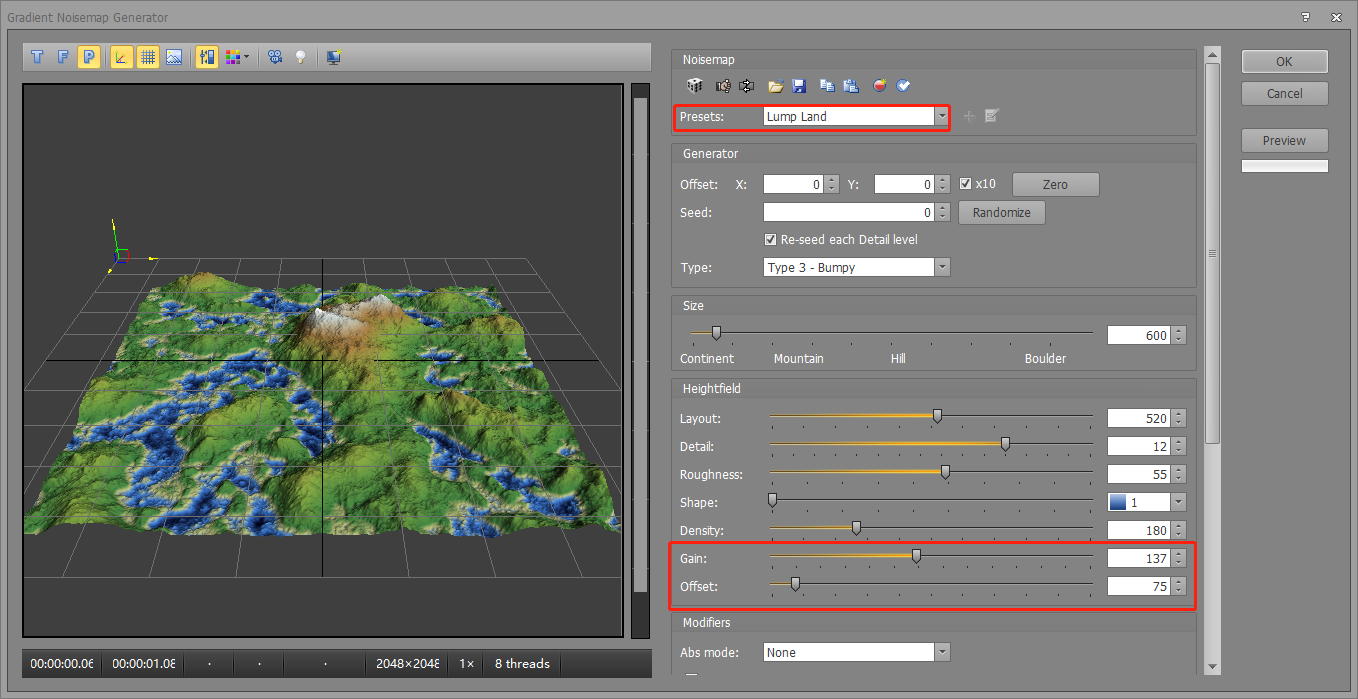Click the paste clipboard icon in Noisemap
This screenshot has width=1358, height=699.
click(851, 86)
